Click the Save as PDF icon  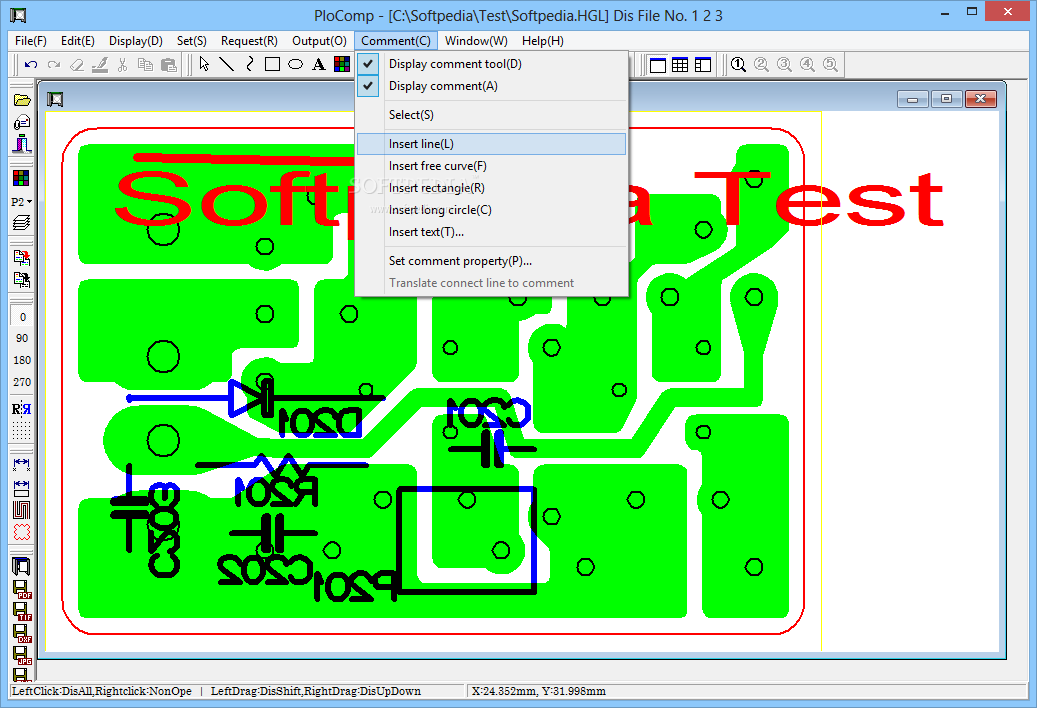click(22, 589)
